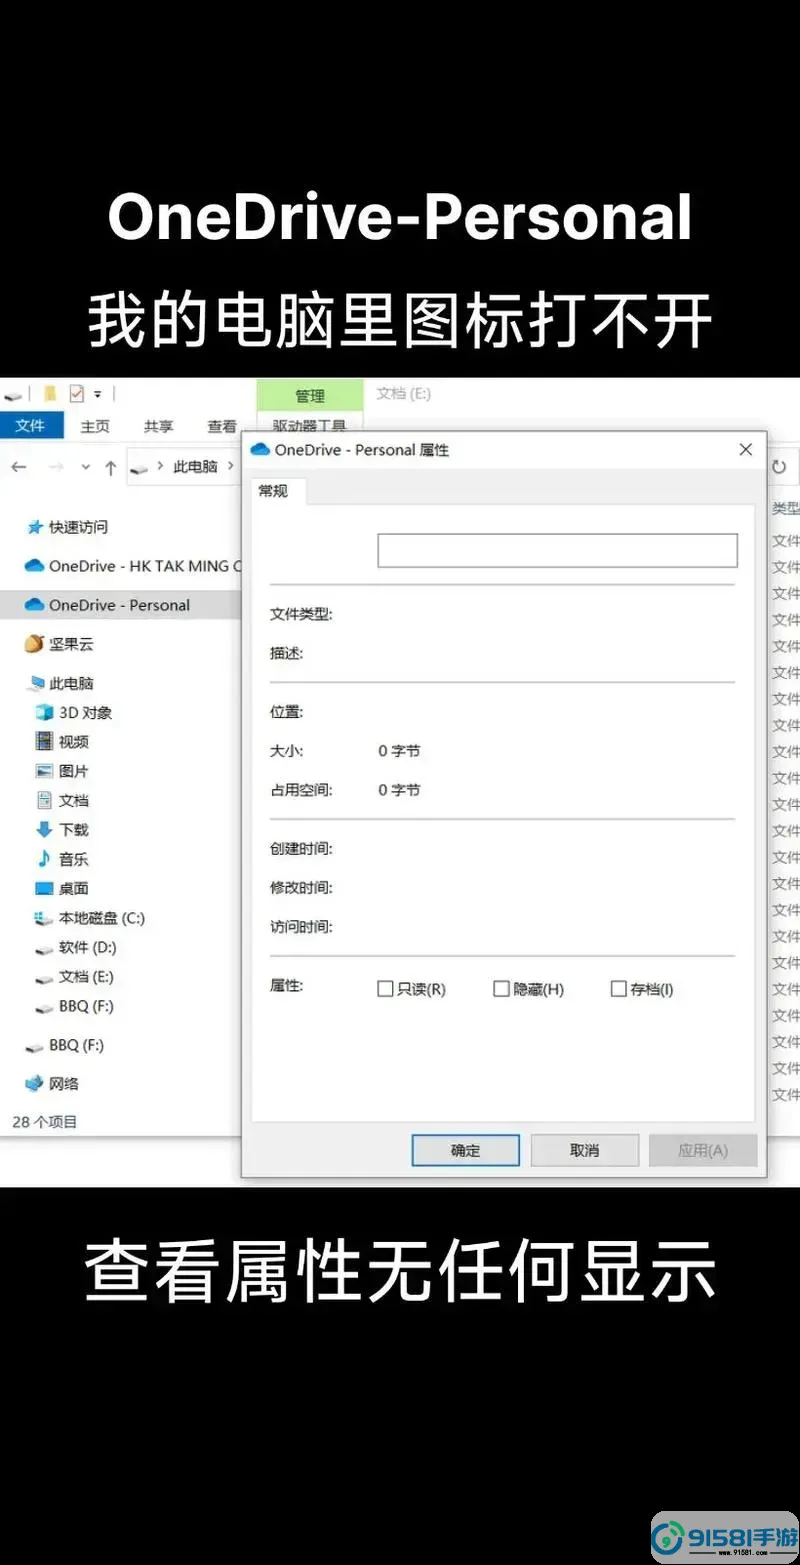The height and width of the screenshot is (1565, 800).
Task: Open 文档 (E:) drive in the sidebar
Action: click(75, 977)
